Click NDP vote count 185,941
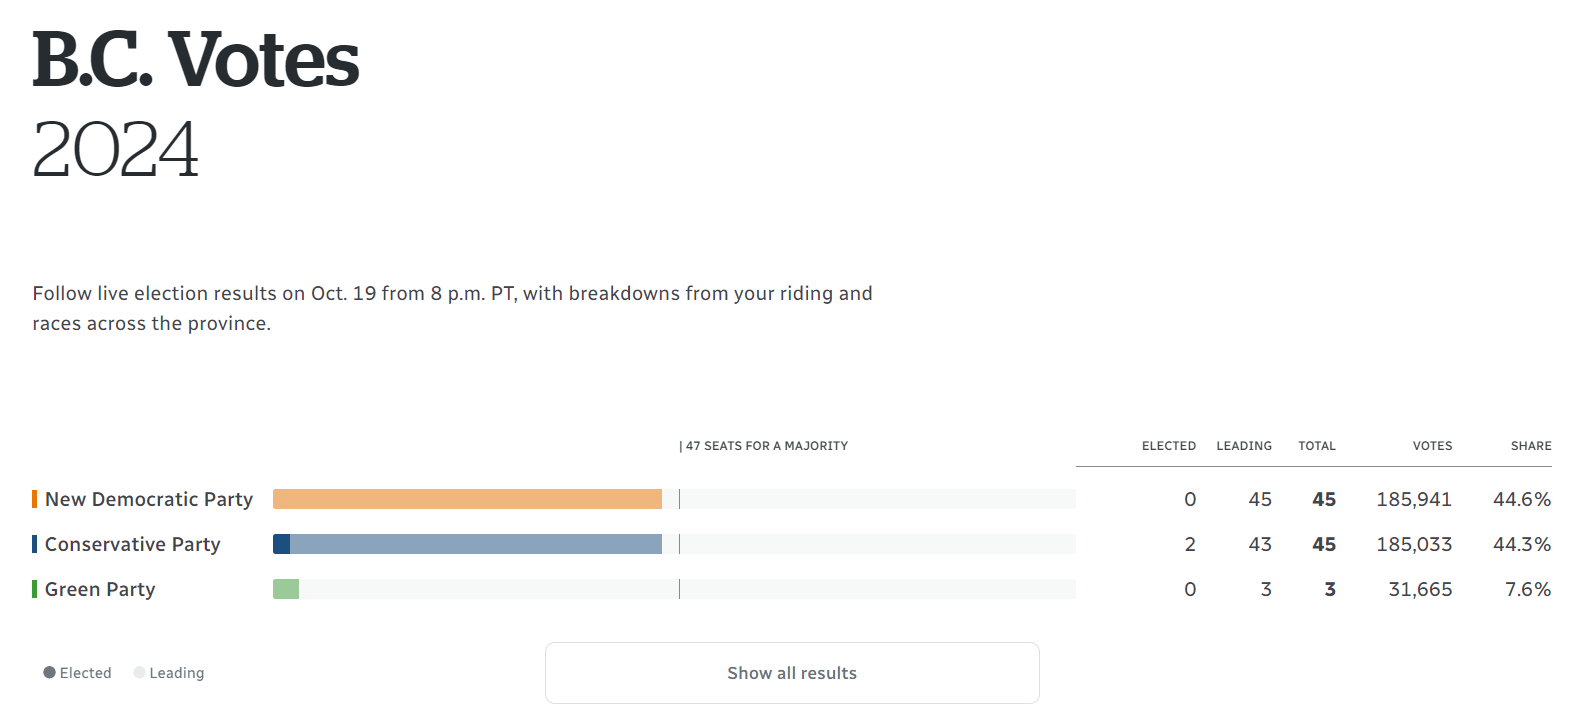 pos(1414,499)
